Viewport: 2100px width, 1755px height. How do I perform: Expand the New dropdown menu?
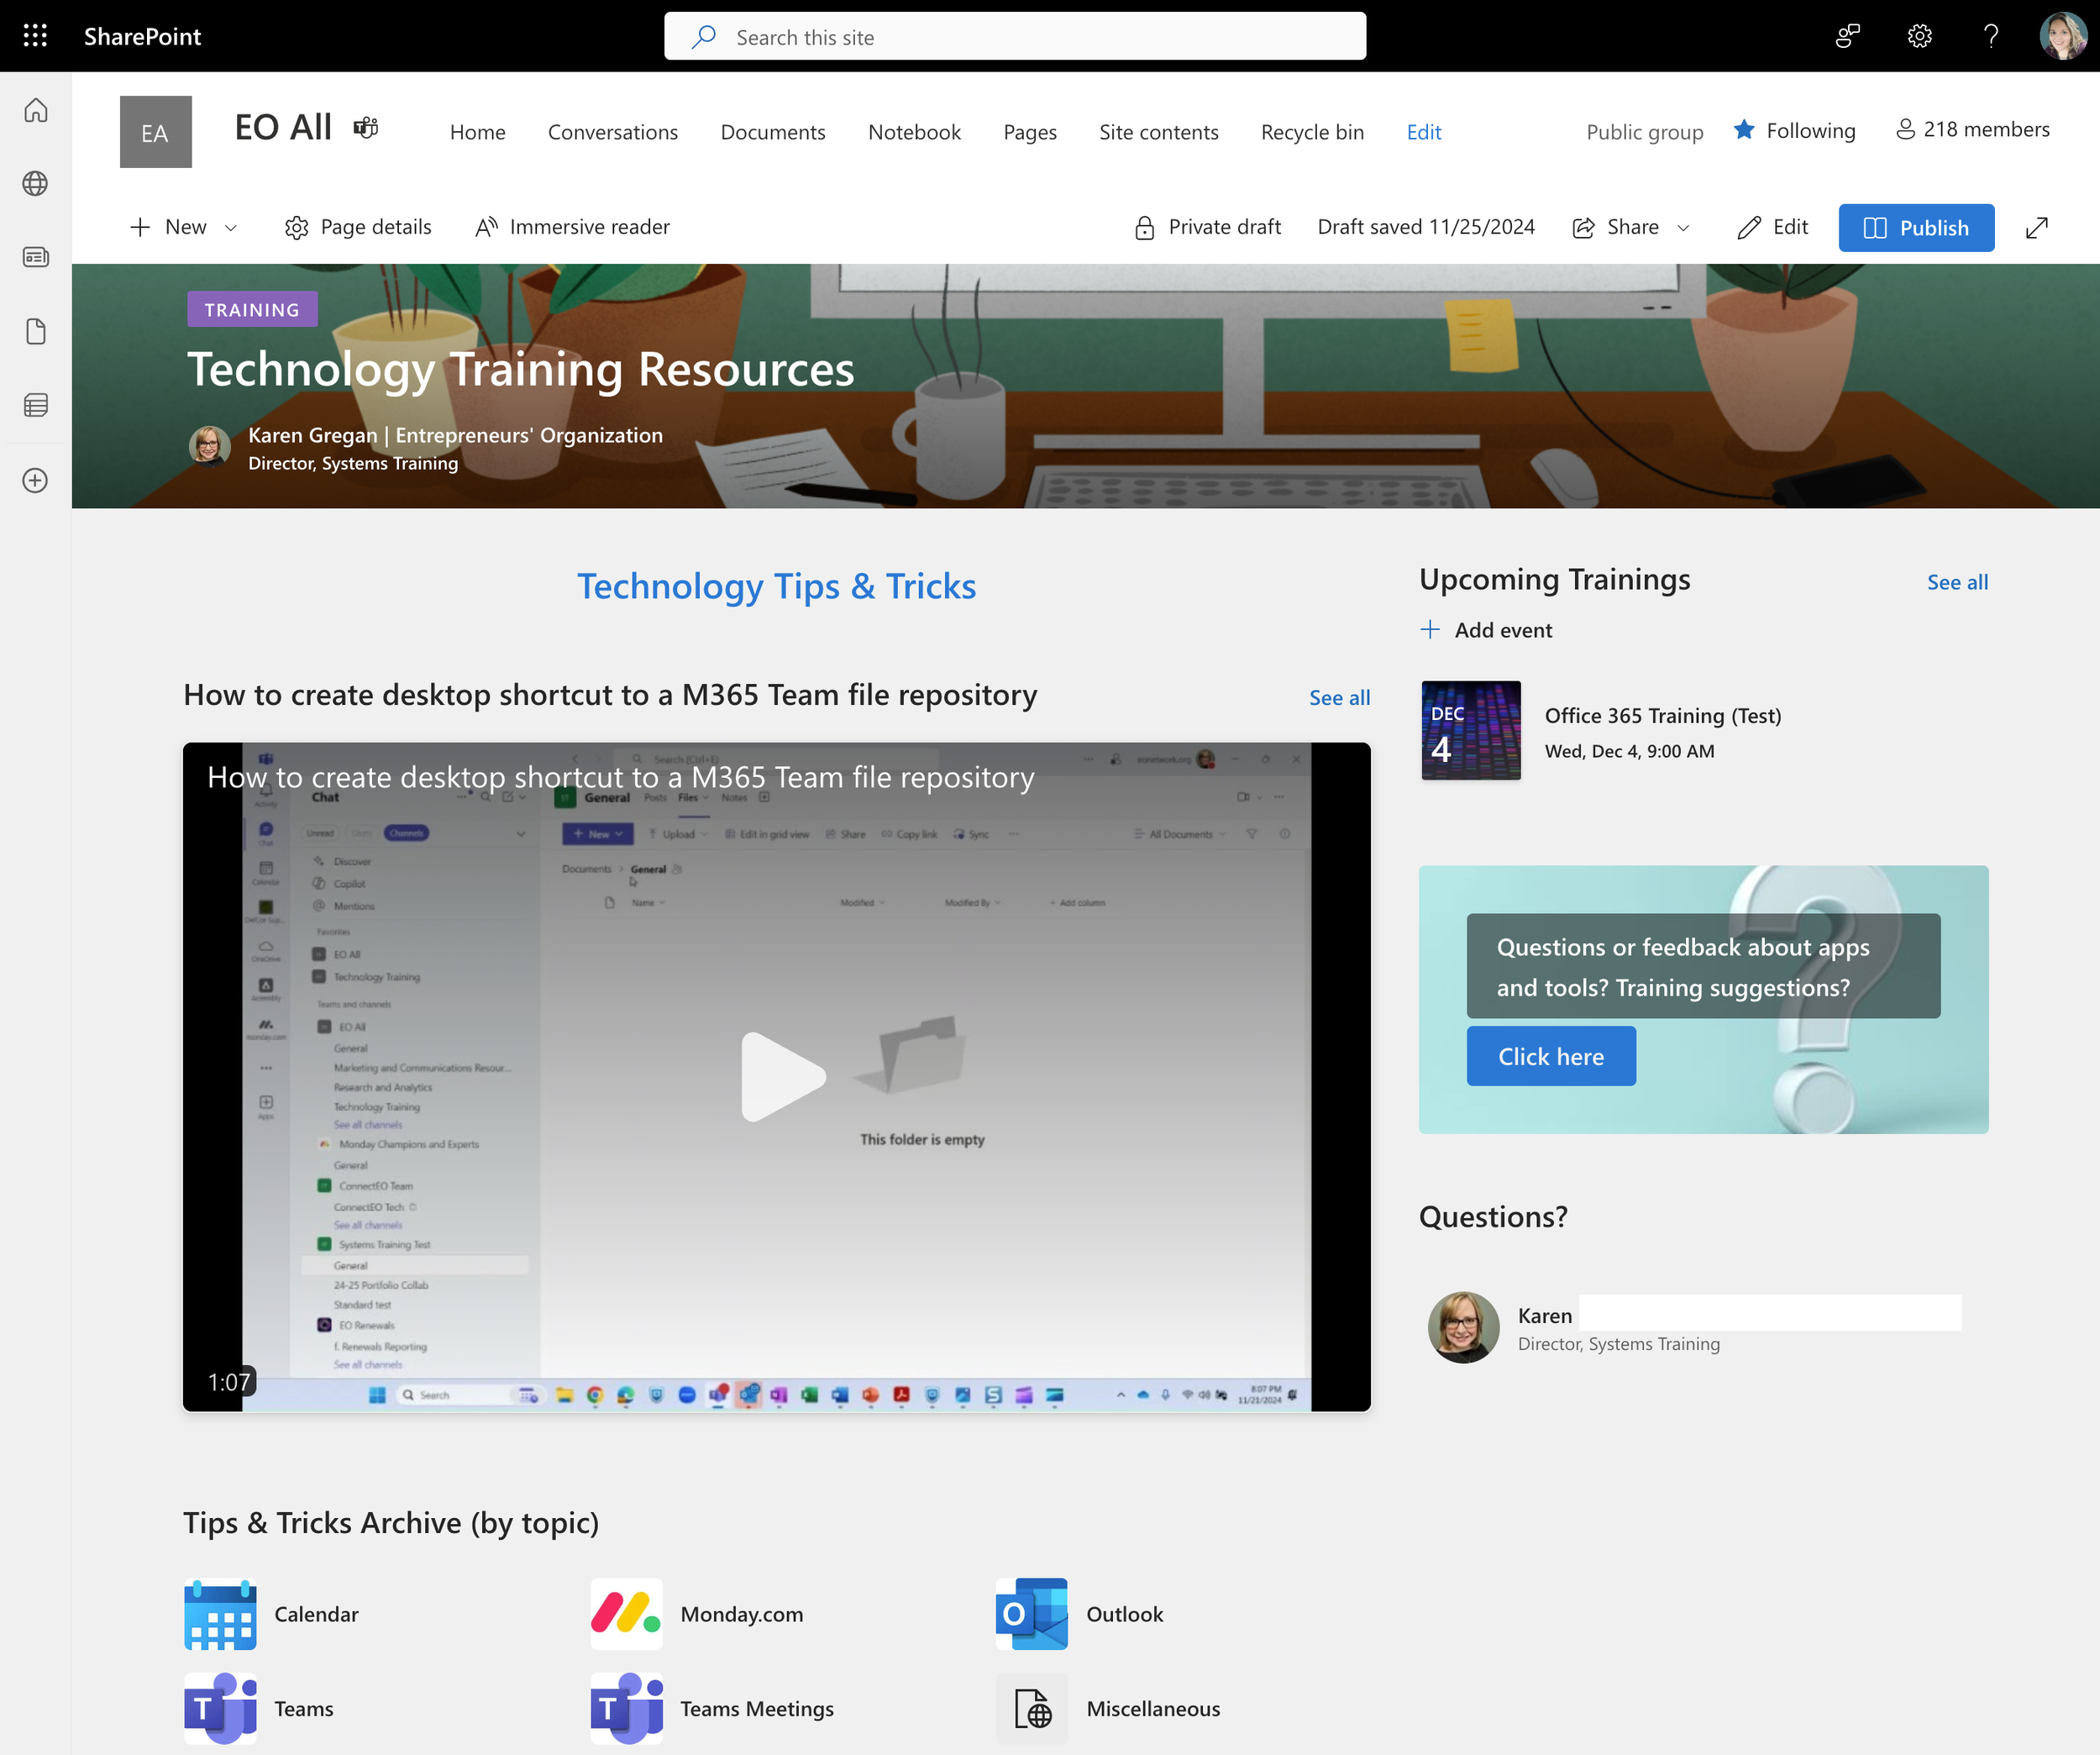point(231,228)
